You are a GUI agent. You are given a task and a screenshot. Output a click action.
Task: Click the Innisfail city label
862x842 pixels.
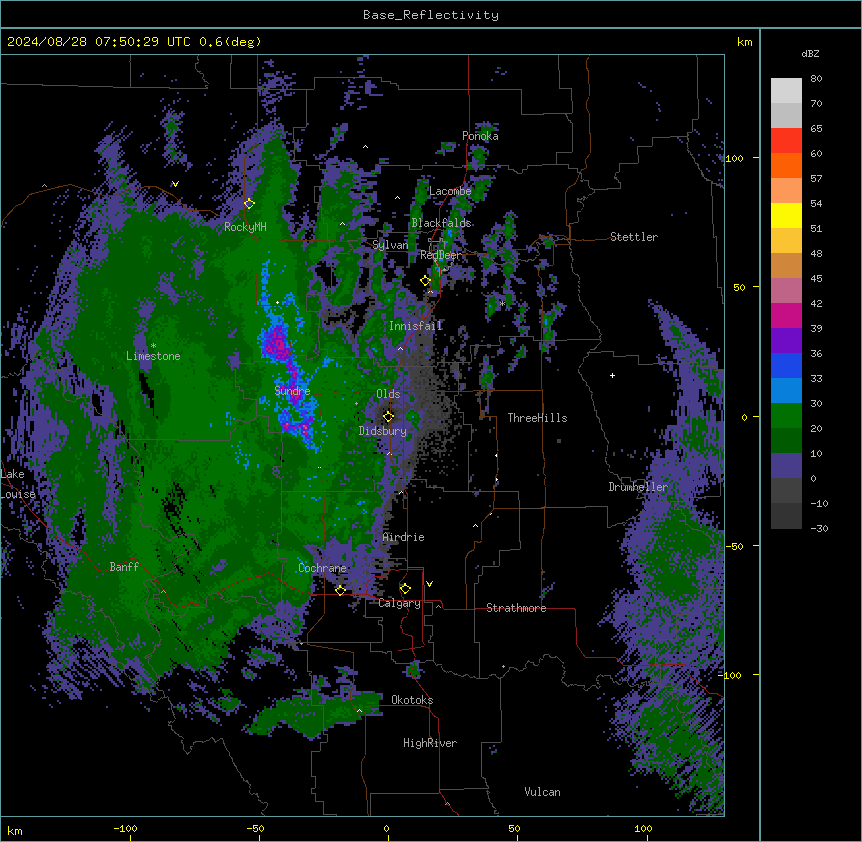pyautogui.click(x=415, y=326)
